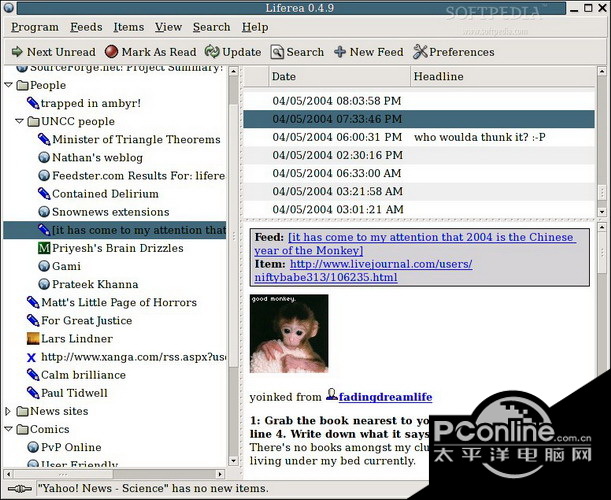This screenshot has height=500, width=611.
Task: Collapse the UNCC people folder
Action: pos(19,121)
